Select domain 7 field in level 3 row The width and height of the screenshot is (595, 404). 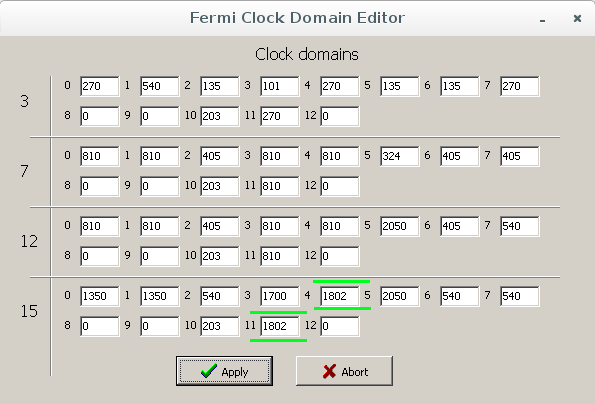(x=519, y=86)
